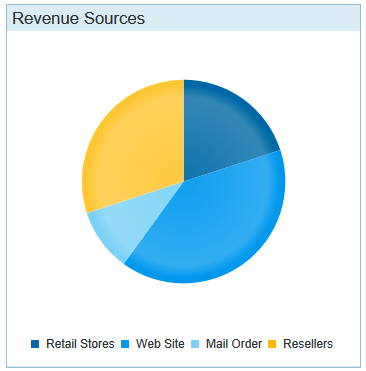Click the edge between Resellers and Retail Stores slices
This screenshot has height=371, width=366.
click(x=184, y=131)
